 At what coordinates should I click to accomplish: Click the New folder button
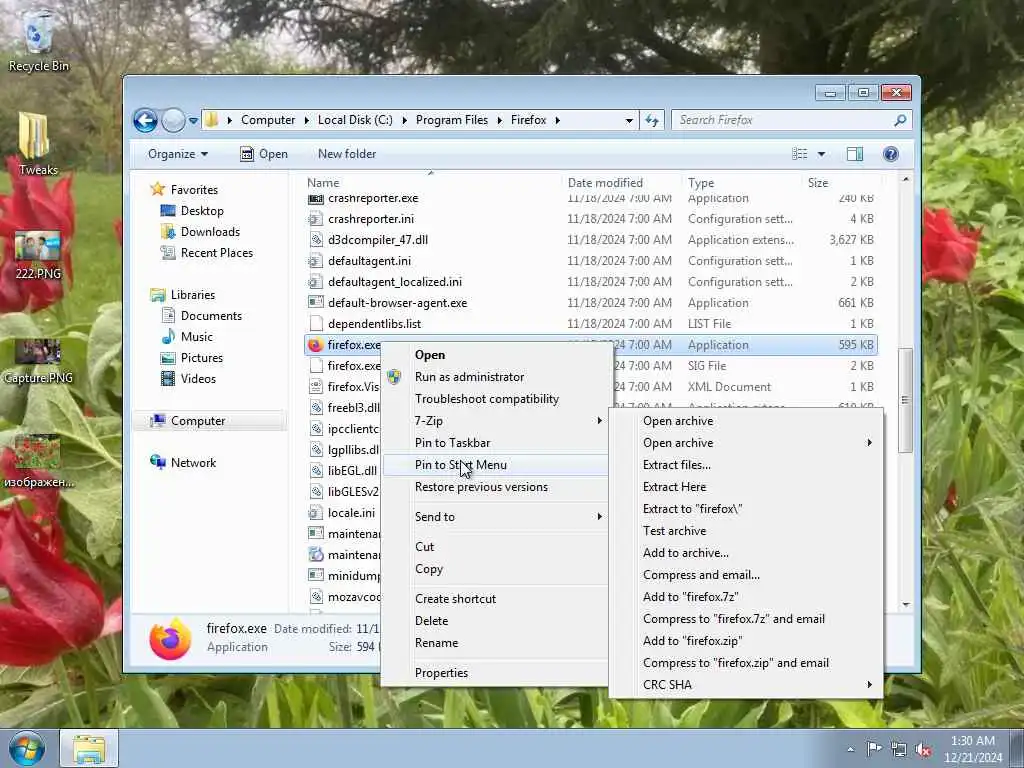pos(347,154)
